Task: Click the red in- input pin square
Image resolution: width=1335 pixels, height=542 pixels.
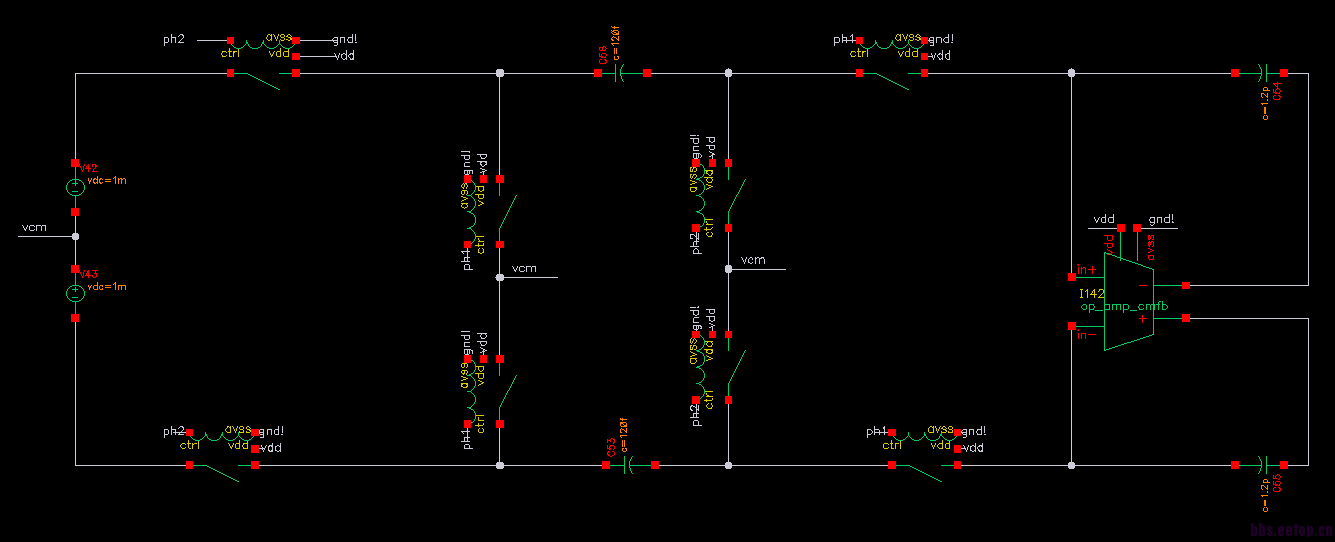Action: click(1071, 326)
